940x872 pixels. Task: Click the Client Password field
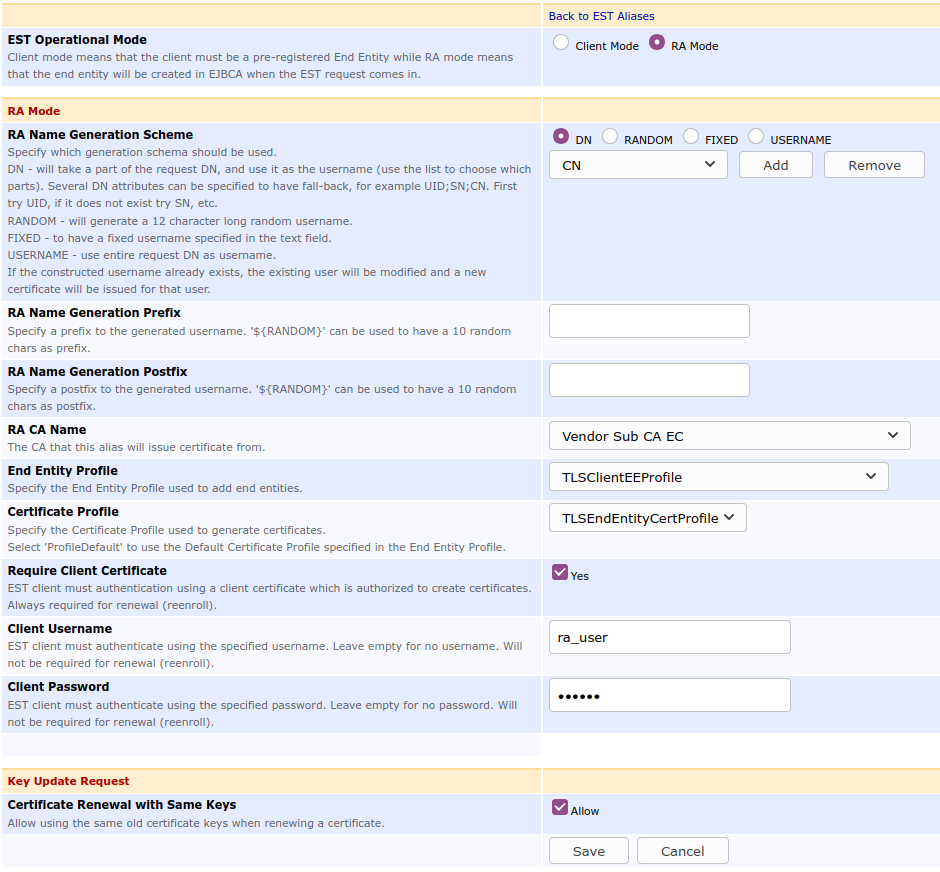click(x=669, y=696)
